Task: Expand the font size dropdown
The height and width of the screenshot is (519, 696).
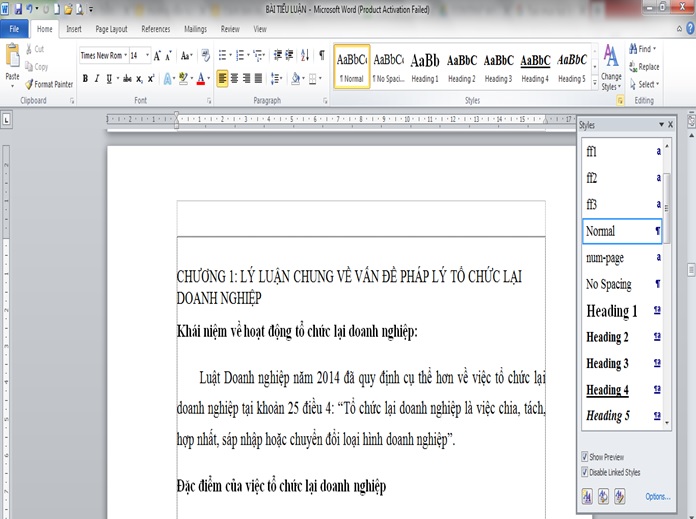Action: (148, 55)
